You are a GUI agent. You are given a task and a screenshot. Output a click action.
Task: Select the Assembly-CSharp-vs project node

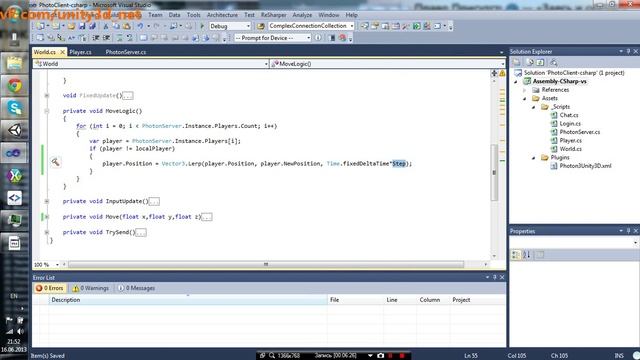560,82
